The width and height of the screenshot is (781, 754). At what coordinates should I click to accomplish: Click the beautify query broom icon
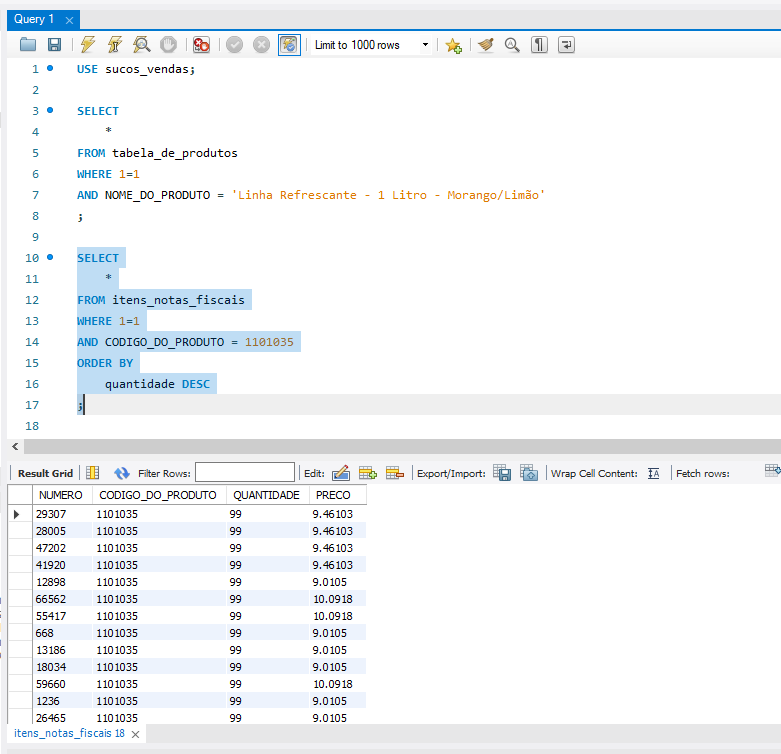(x=486, y=45)
